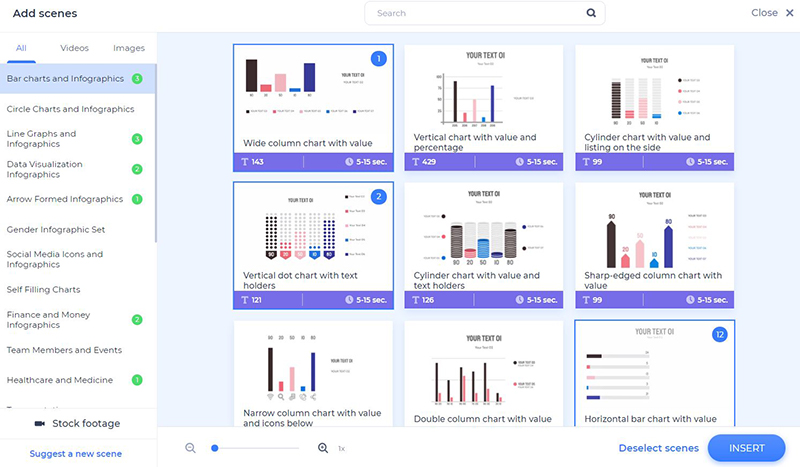Select the Cylinder chart with listing thumbnail
The image size is (800, 467).
[x=654, y=95]
